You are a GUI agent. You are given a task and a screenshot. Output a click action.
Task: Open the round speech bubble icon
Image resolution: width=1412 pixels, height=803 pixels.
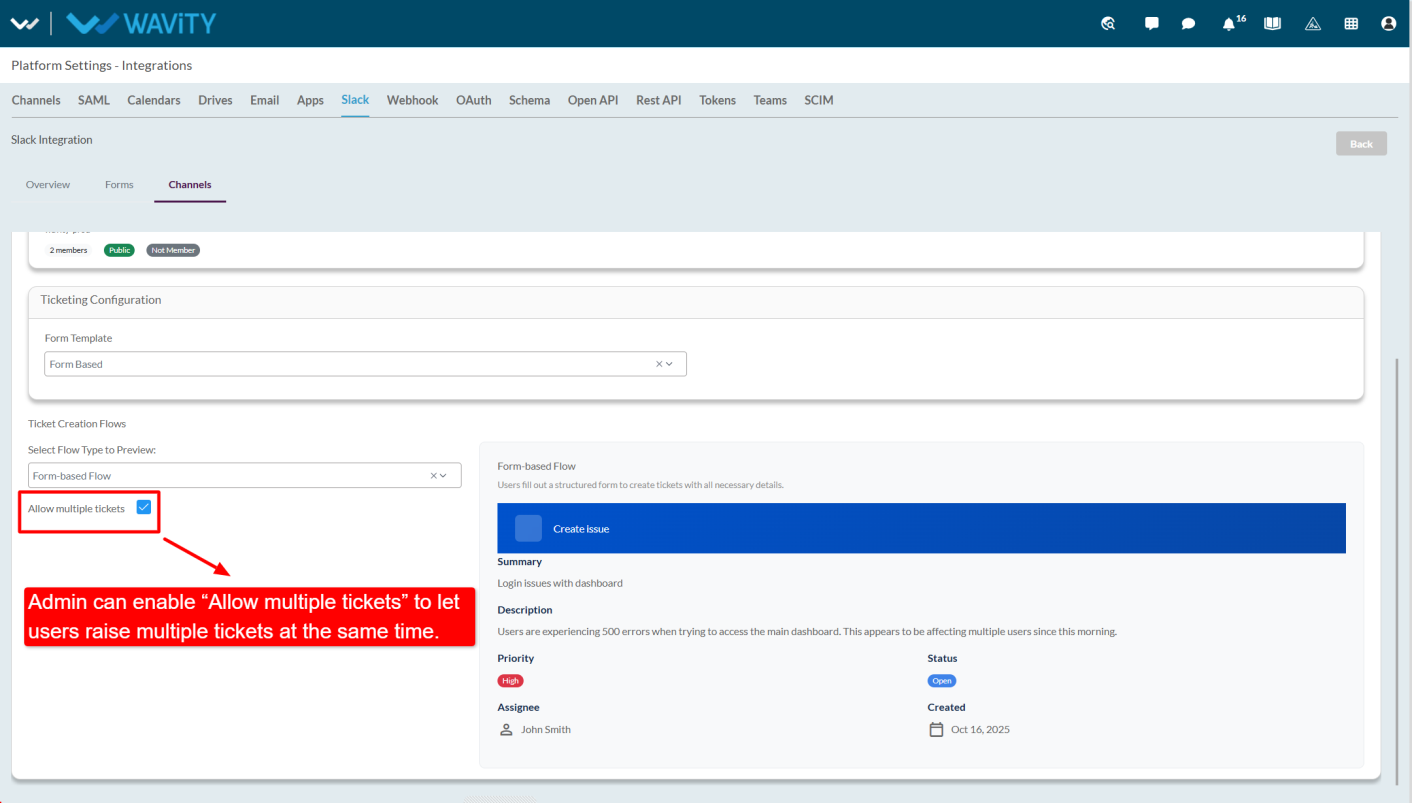(x=1188, y=24)
